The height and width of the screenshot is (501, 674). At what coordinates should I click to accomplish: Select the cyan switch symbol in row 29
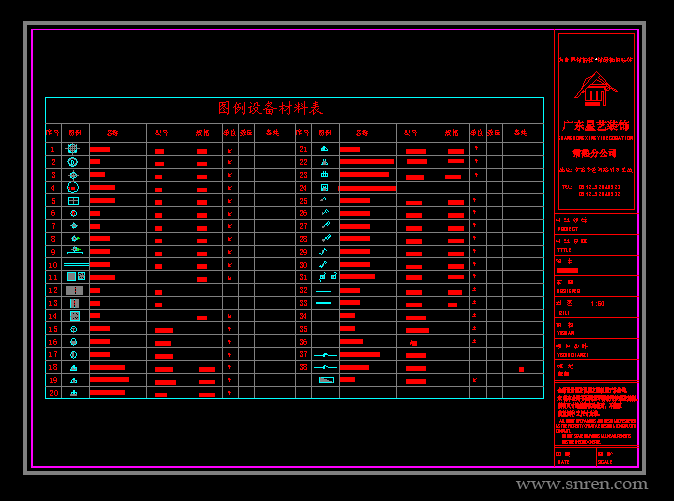[323, 251]
